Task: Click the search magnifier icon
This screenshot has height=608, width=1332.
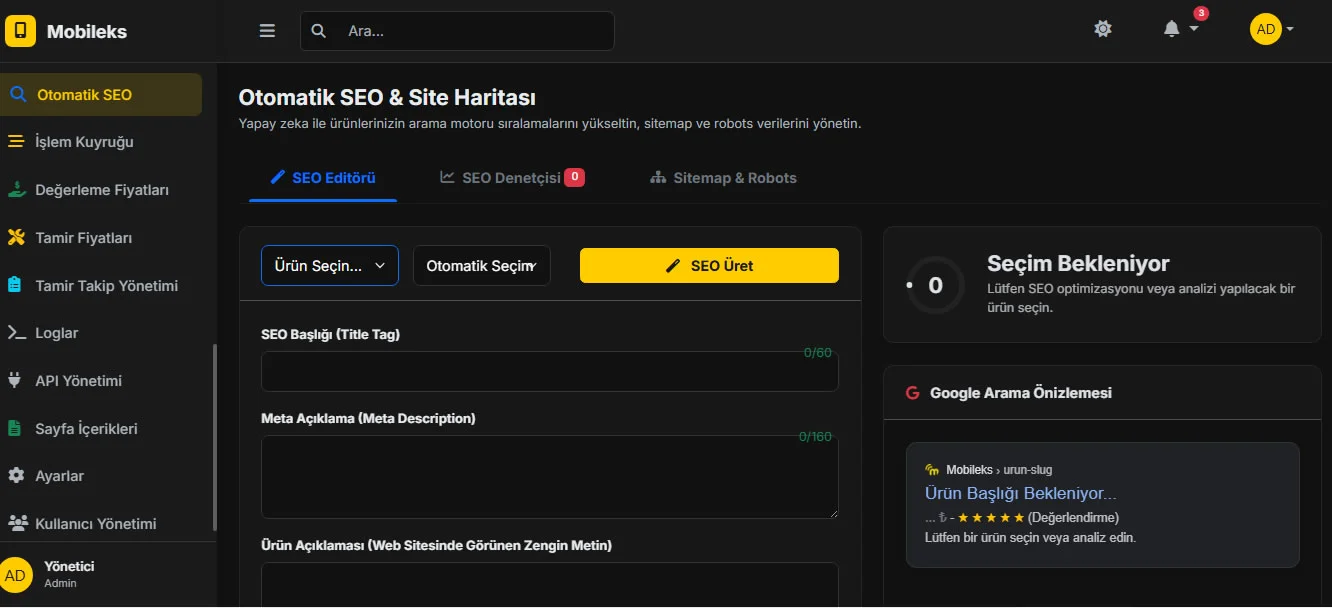Action: [x=319, y=31]
